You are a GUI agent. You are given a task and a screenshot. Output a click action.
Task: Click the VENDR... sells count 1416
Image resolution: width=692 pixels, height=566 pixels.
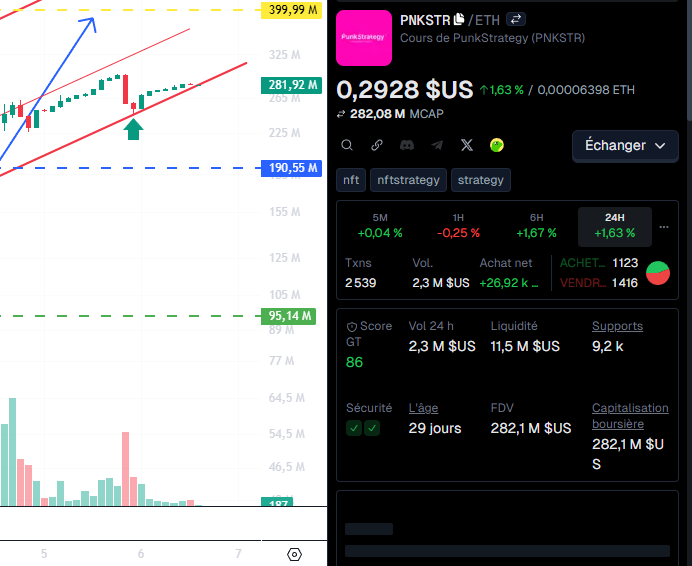(x=624, y=283)
